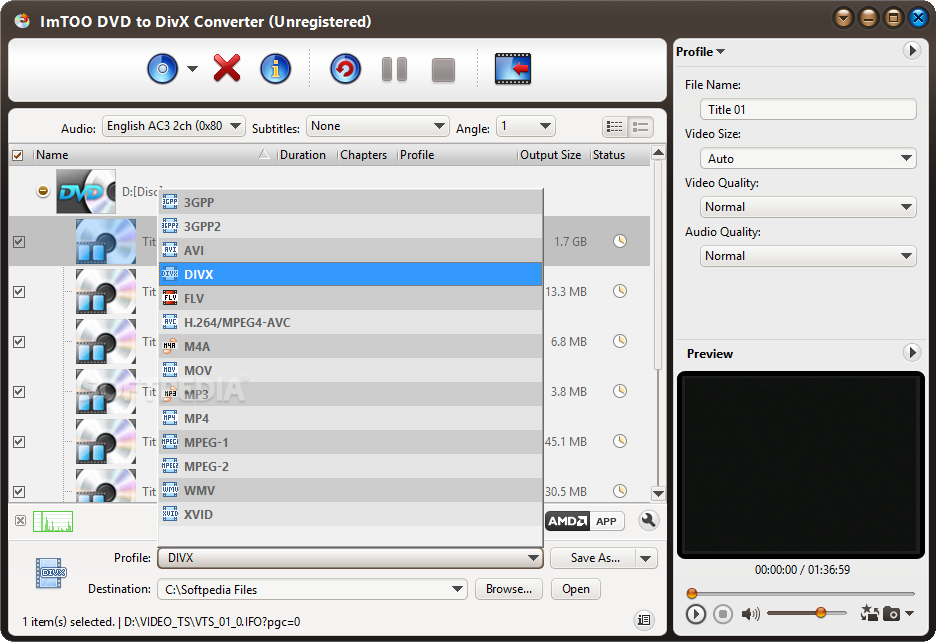
Task: Stop conversion with the square stop icon
Action: coord(443,70)
